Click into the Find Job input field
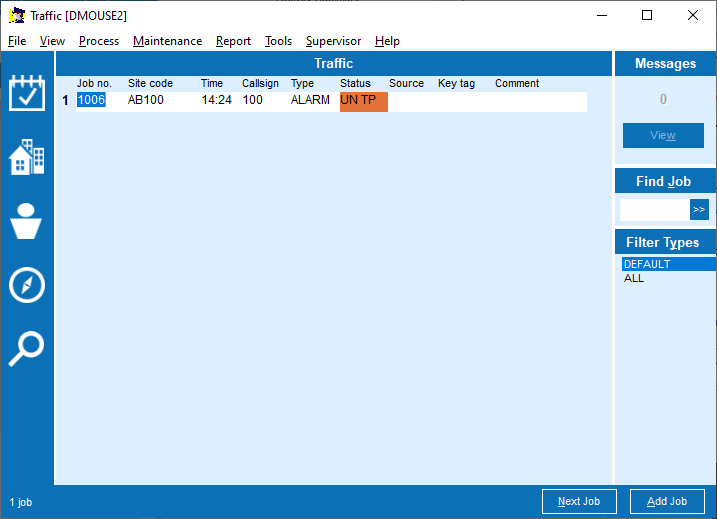 654,209
